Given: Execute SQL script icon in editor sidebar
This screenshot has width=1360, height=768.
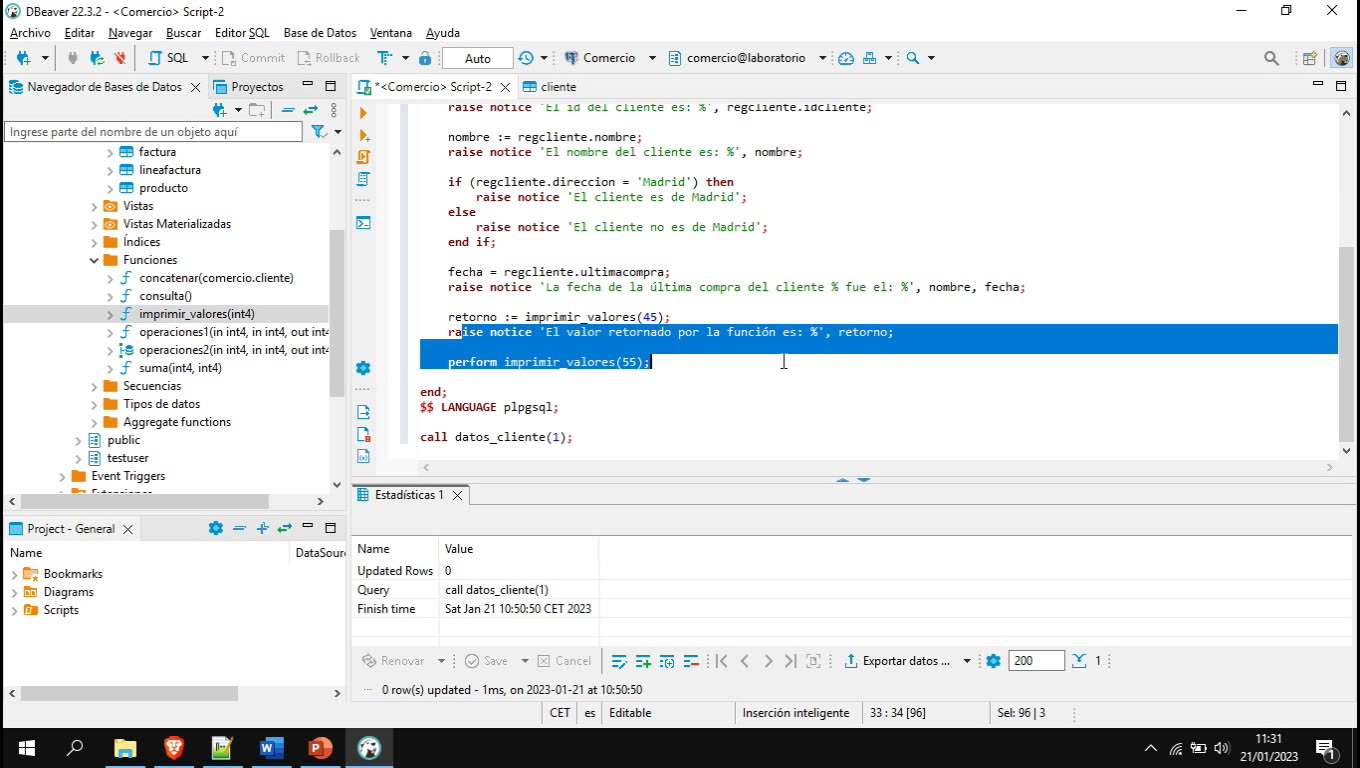Looking at the screenshot, I should coord(363,157).
